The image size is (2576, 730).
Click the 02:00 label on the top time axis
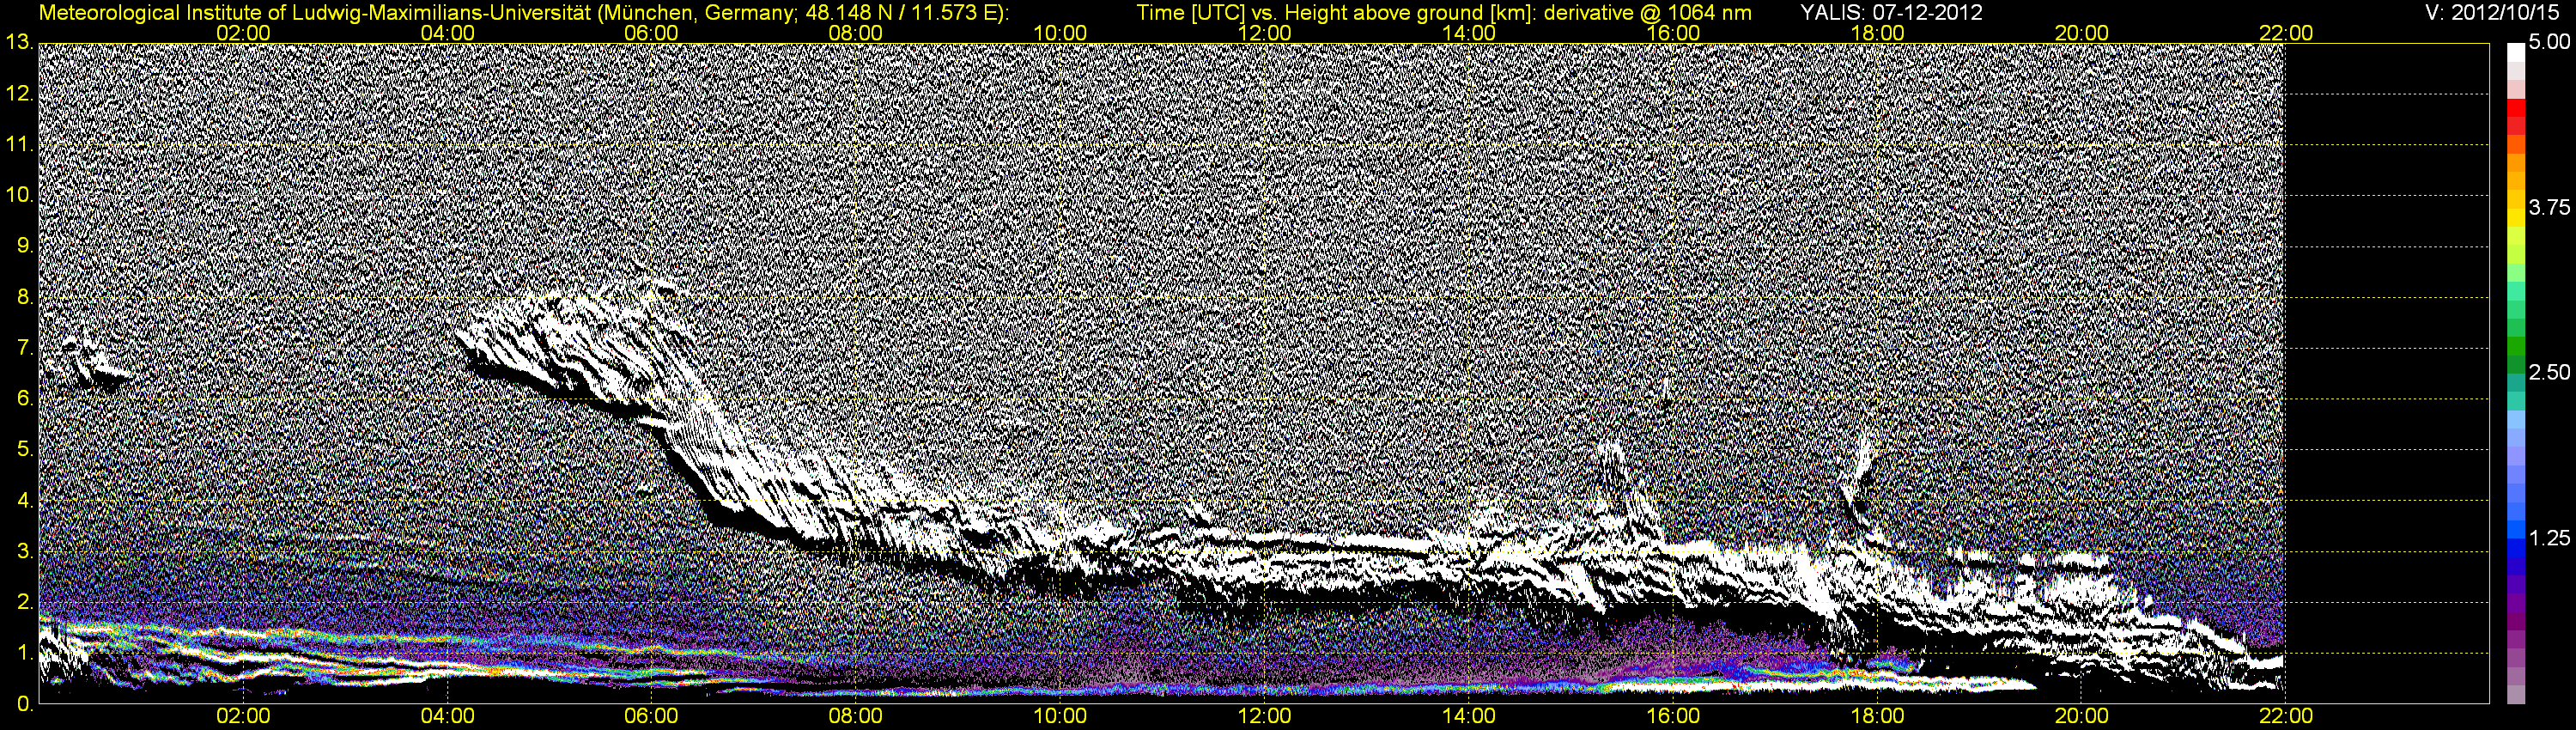click(243, 33)
